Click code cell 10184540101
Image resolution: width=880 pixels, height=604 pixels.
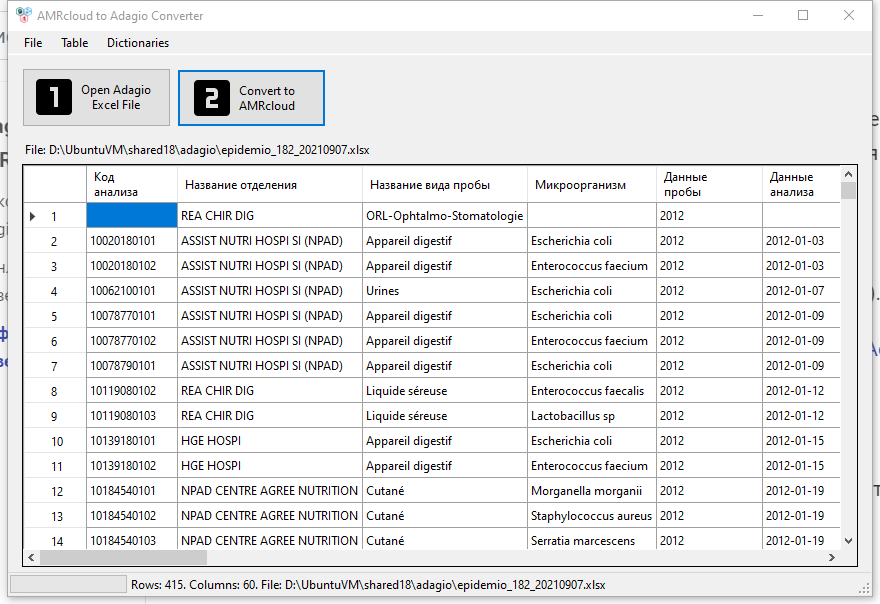[132, 491]
